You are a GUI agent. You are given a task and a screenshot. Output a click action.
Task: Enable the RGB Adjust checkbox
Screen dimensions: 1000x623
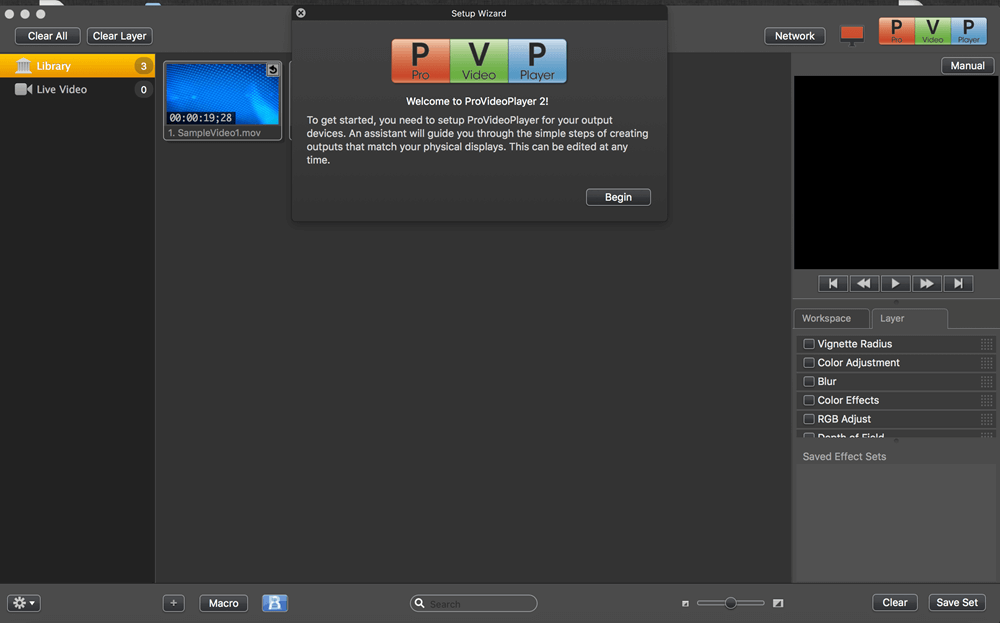(x=809, y=419)
